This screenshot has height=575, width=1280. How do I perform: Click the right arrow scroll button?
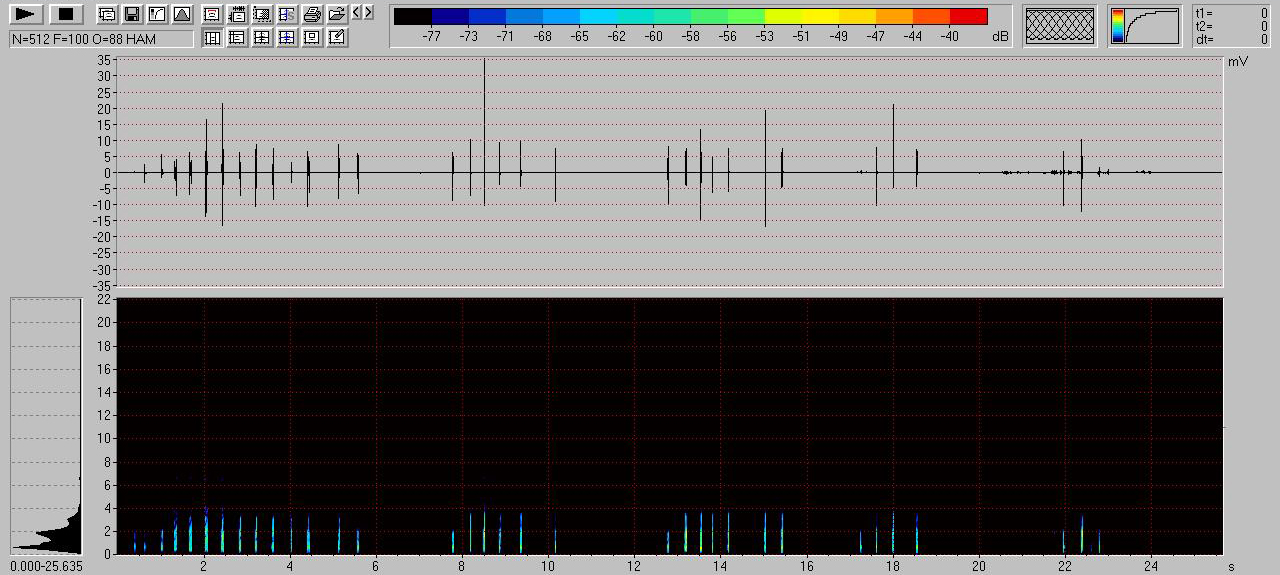[369, 12]
